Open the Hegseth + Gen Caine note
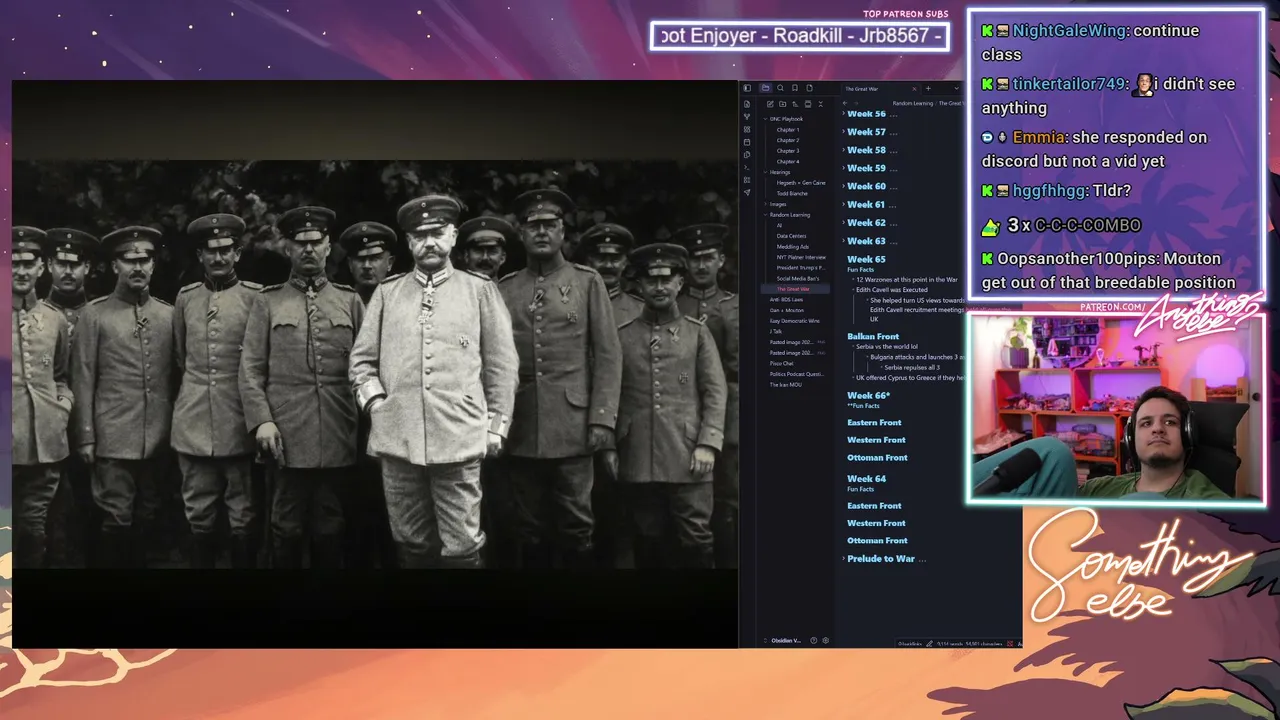Screen dimensions: 1280x720 801,183
